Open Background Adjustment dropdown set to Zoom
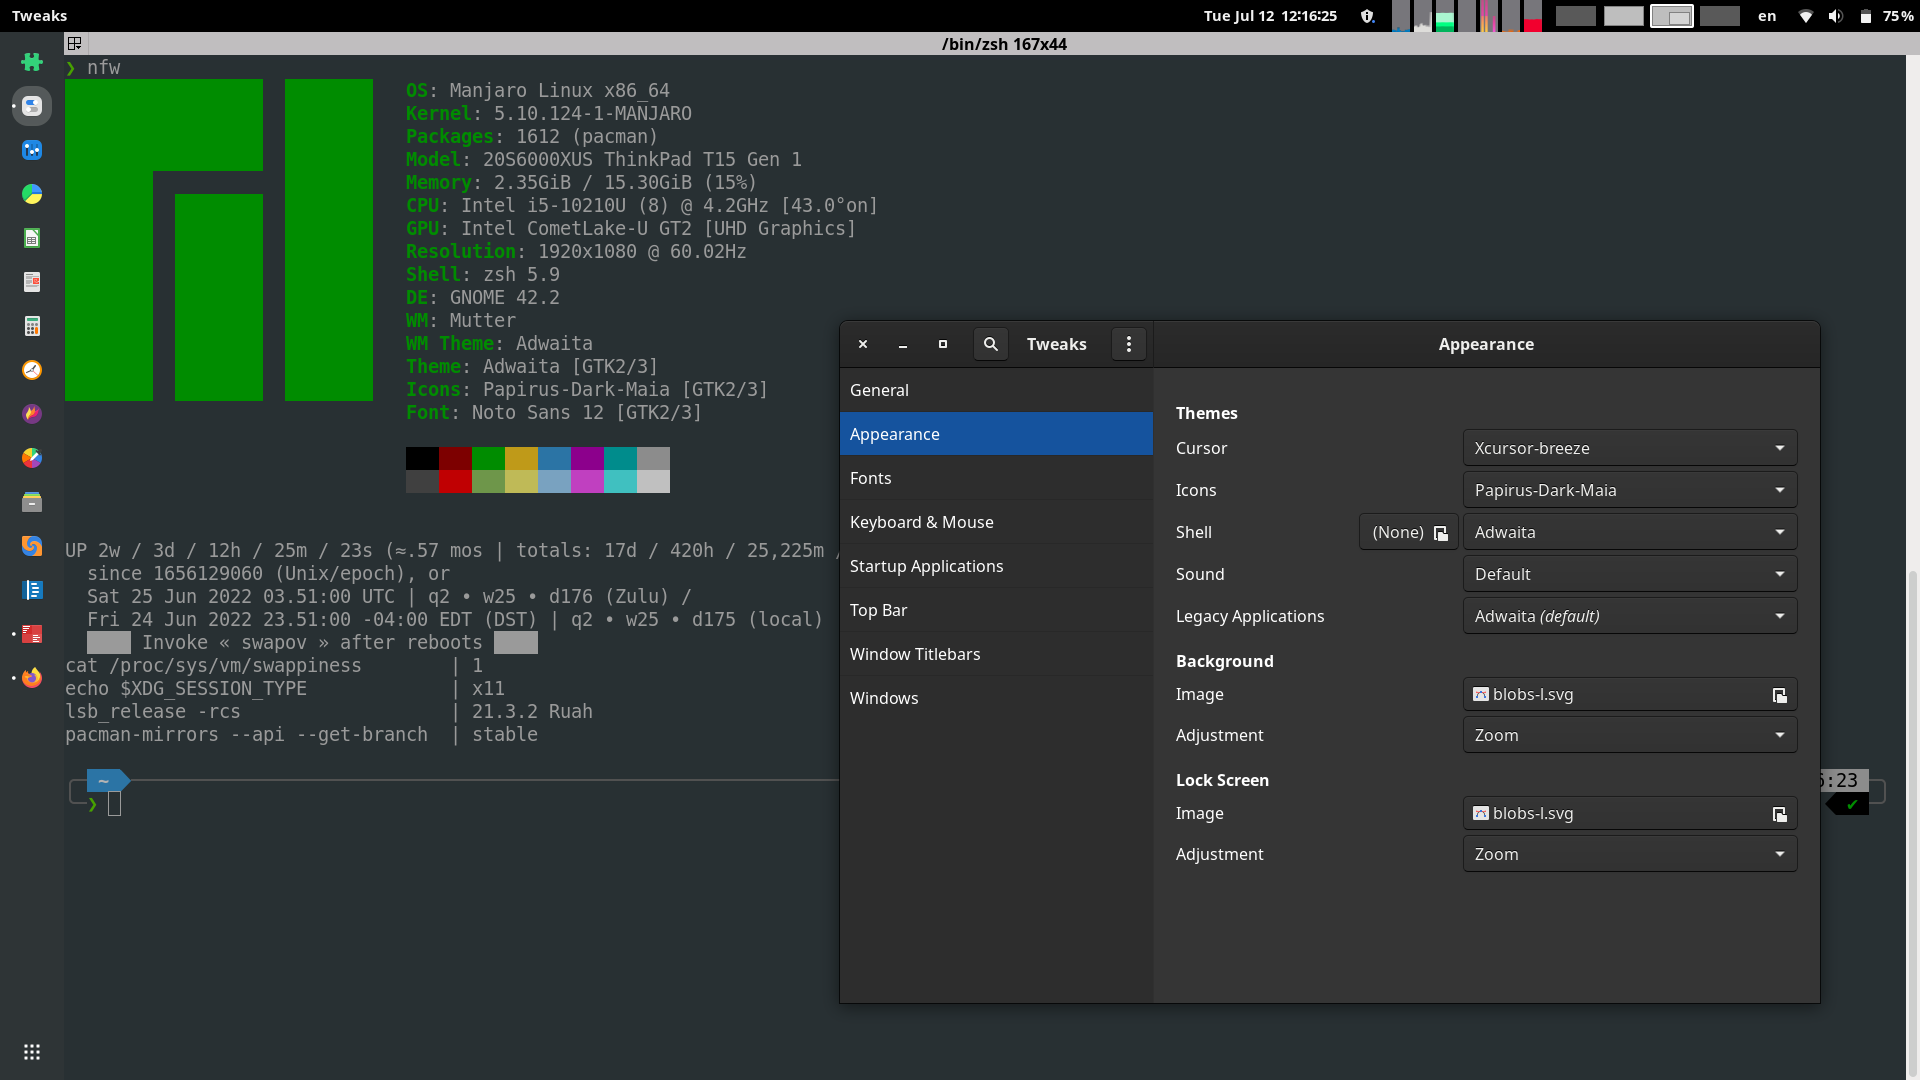 coord(1630,735)
